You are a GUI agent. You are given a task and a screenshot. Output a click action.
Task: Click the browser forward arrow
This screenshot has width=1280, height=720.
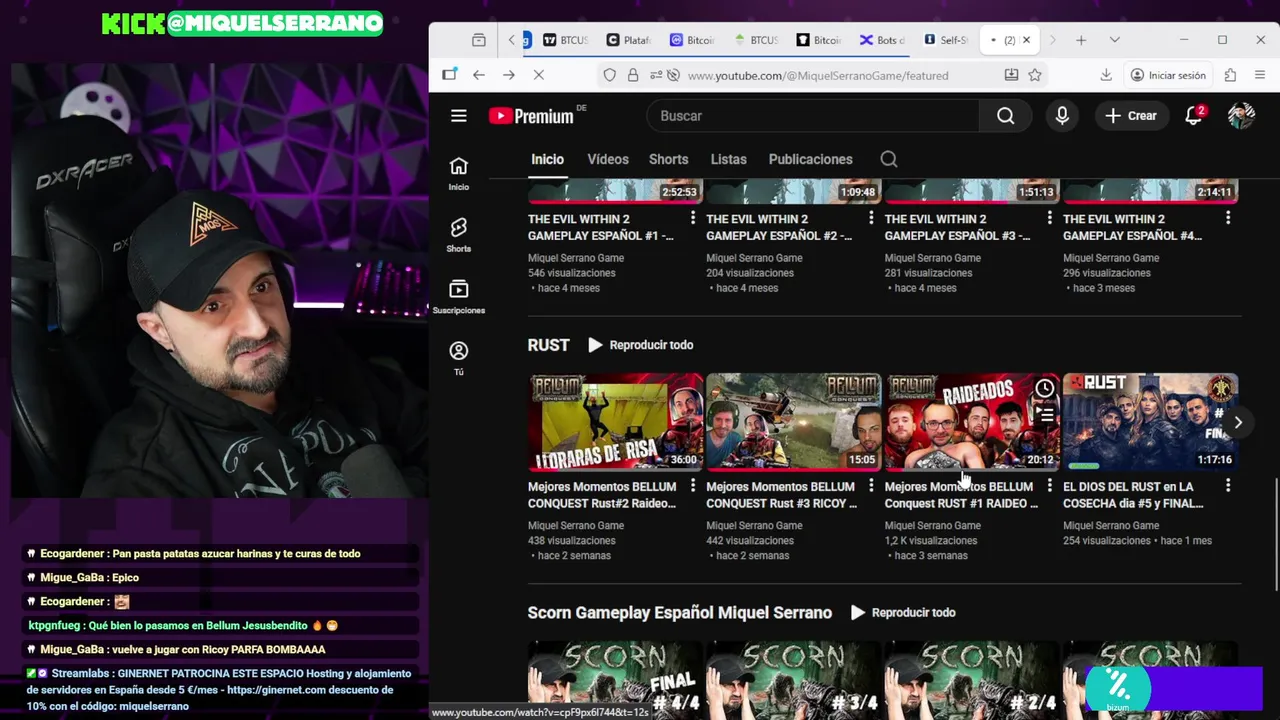point(509,75)
